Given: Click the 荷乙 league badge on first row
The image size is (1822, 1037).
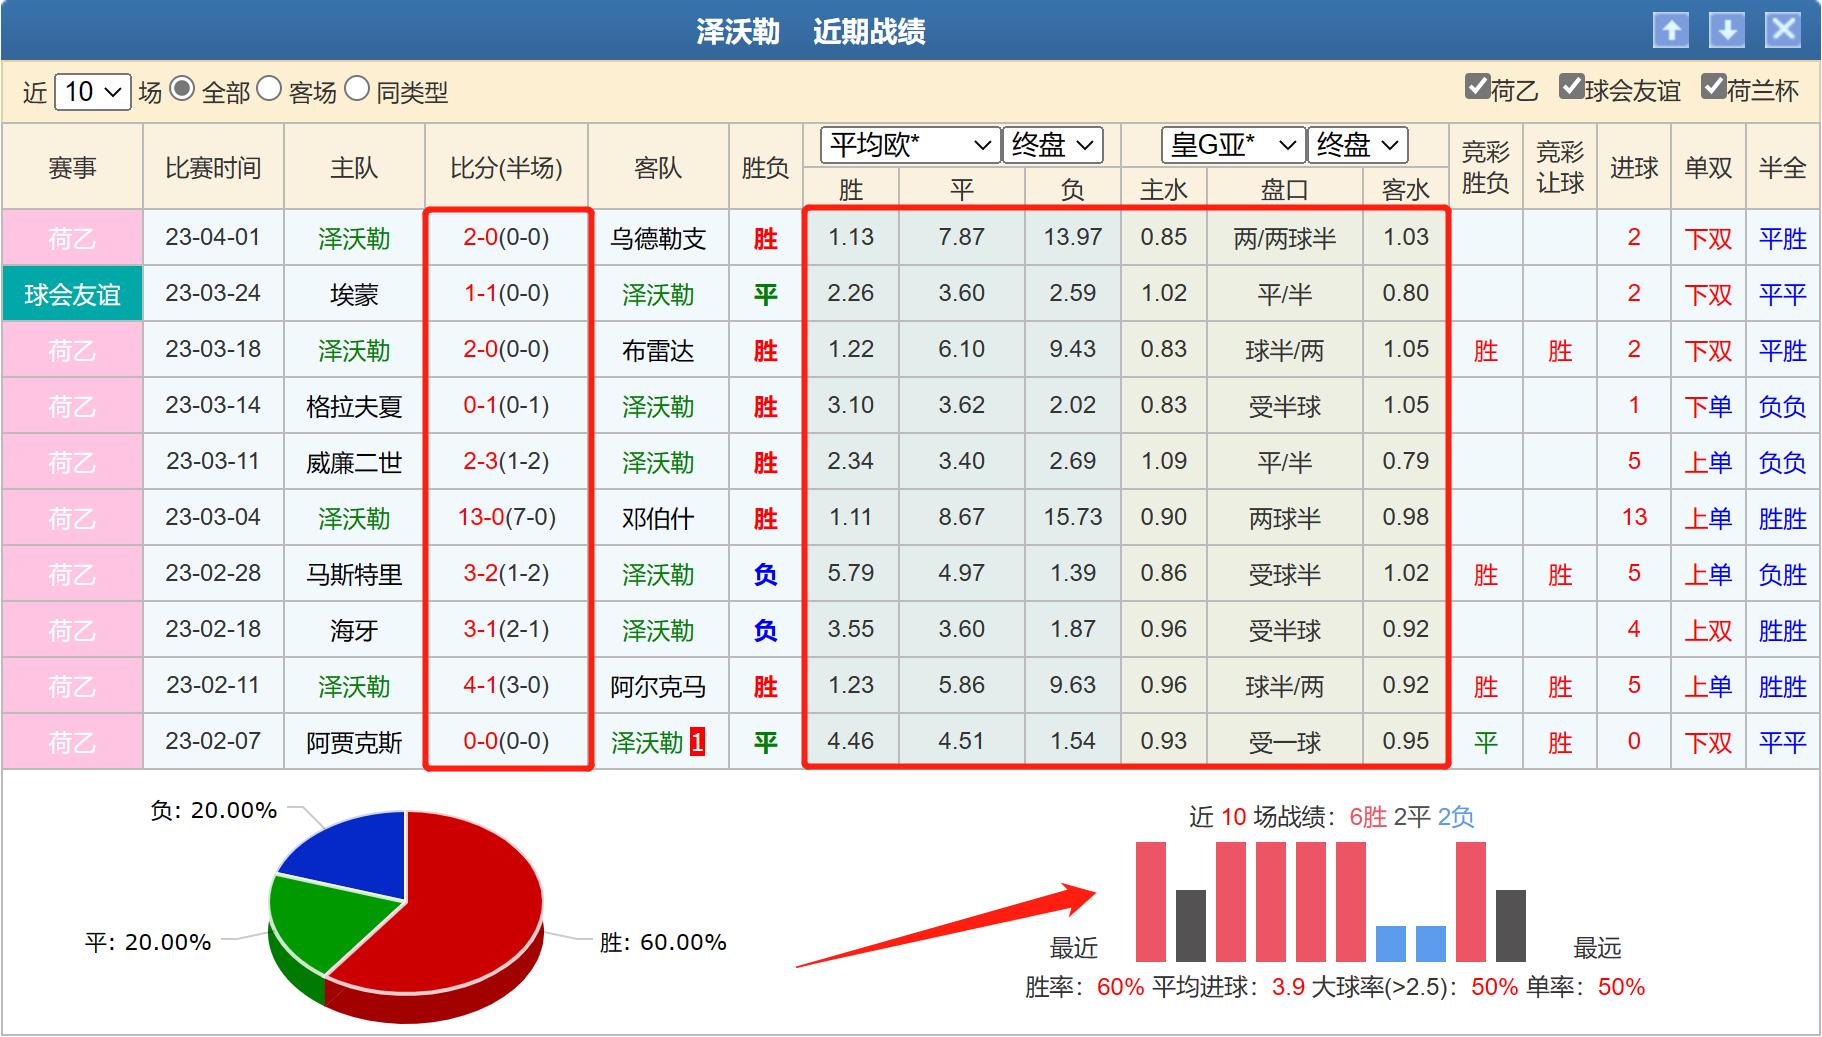Looking at the screenshot, I should tap(70, 237).
